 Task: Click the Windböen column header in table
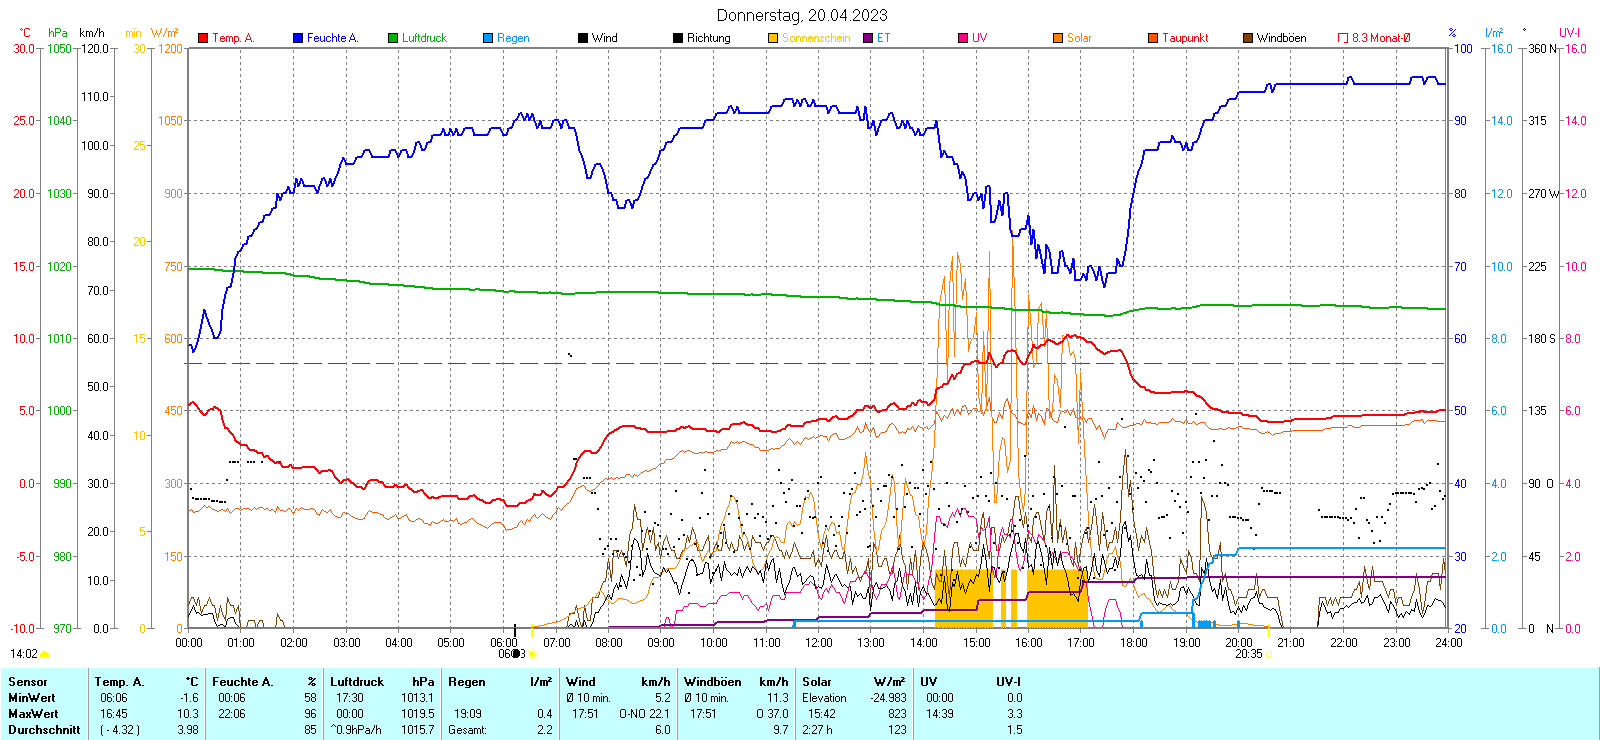tap(712, 682)
